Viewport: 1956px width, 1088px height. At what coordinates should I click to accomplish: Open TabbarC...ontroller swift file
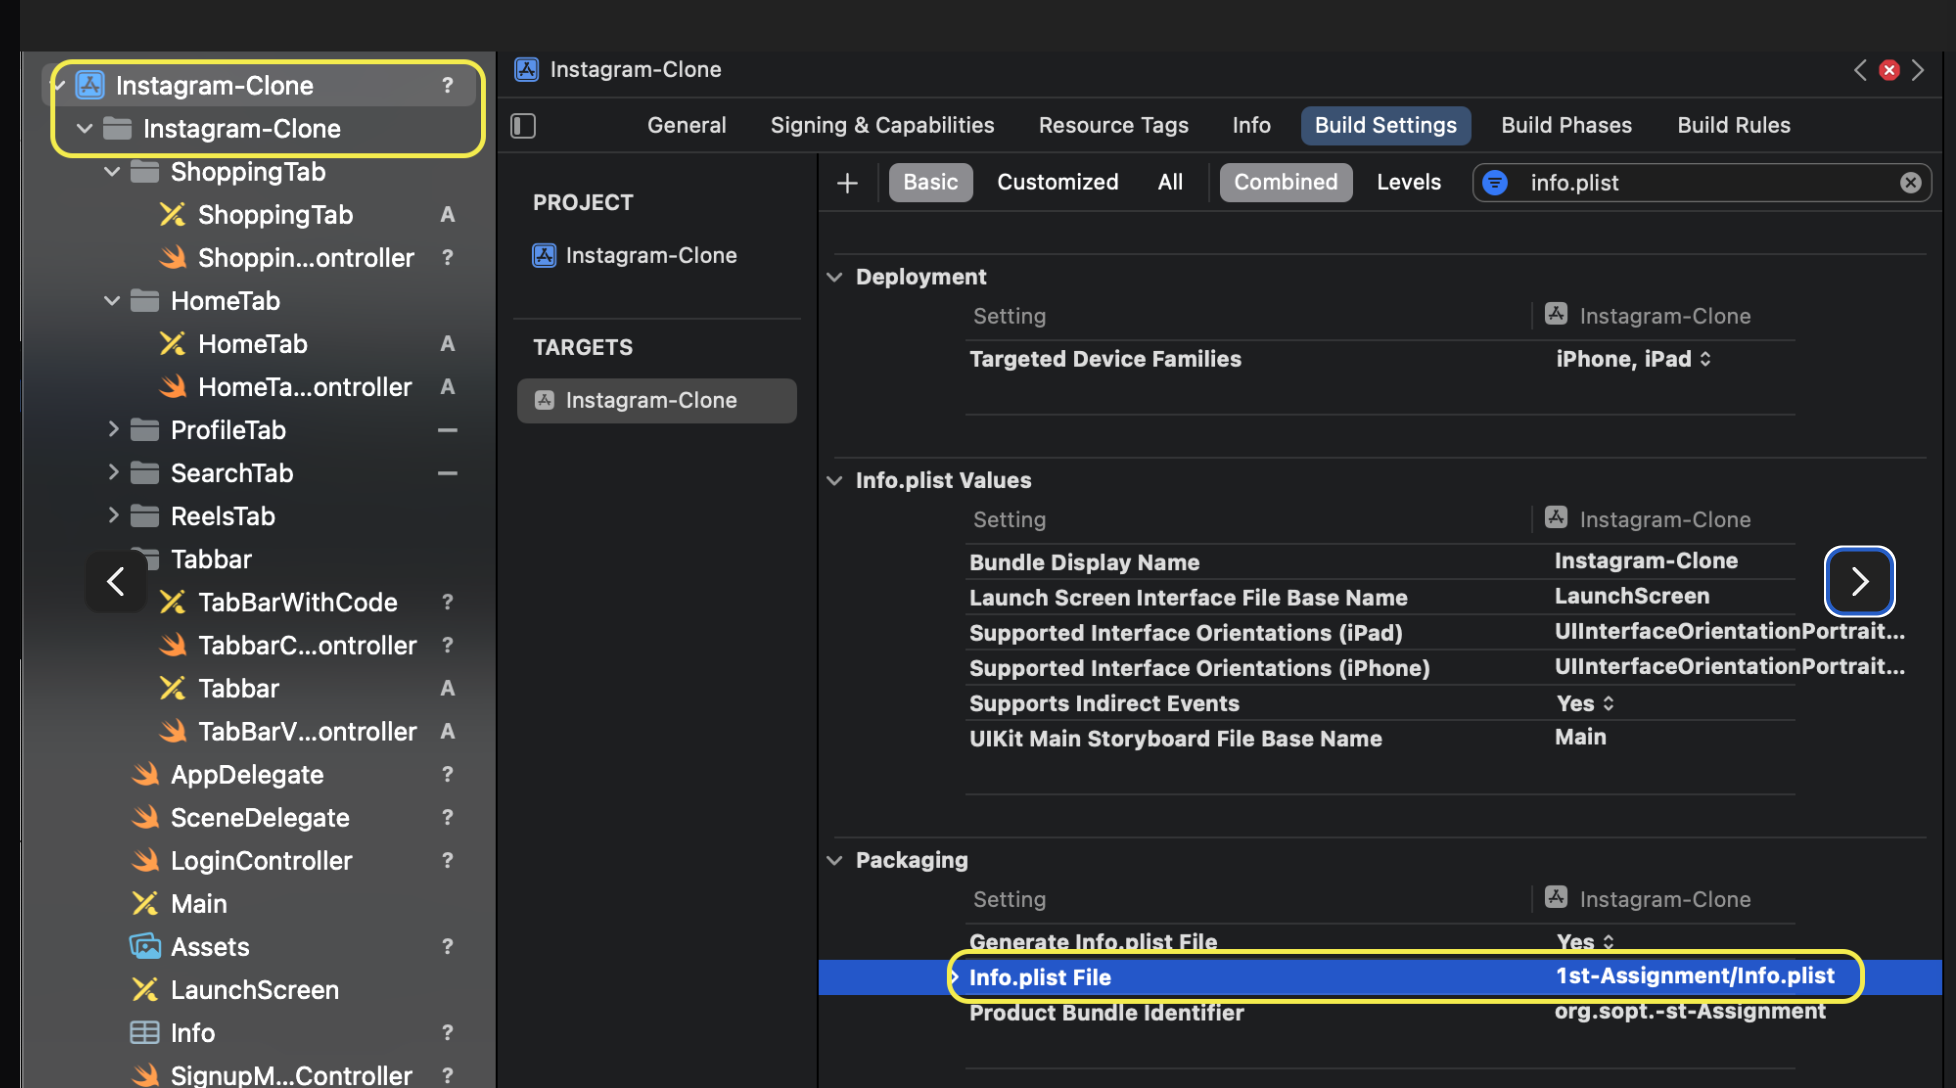306,644
